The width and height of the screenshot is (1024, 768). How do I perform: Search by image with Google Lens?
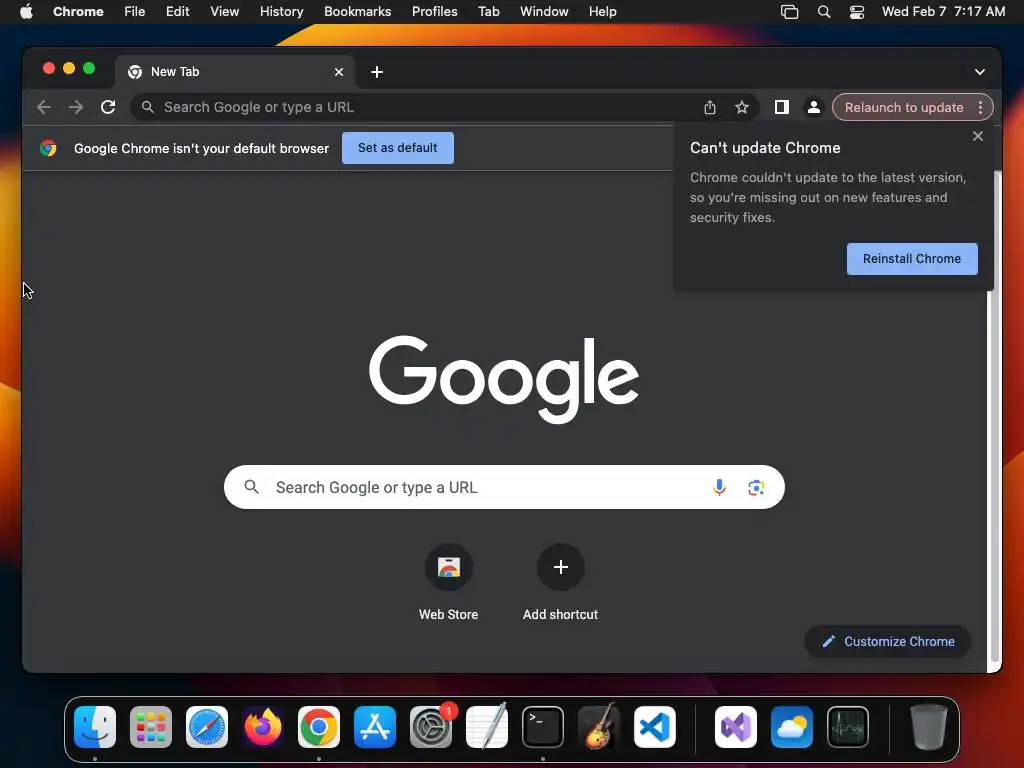point(756,487)
